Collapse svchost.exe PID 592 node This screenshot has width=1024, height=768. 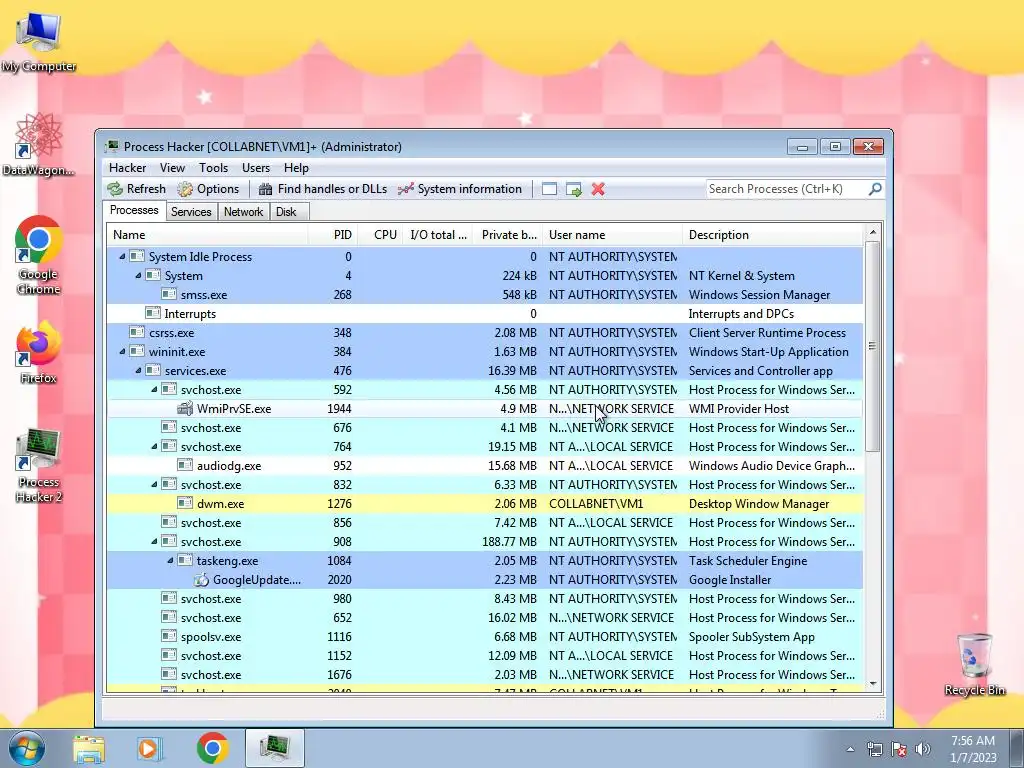coord(154,389)
